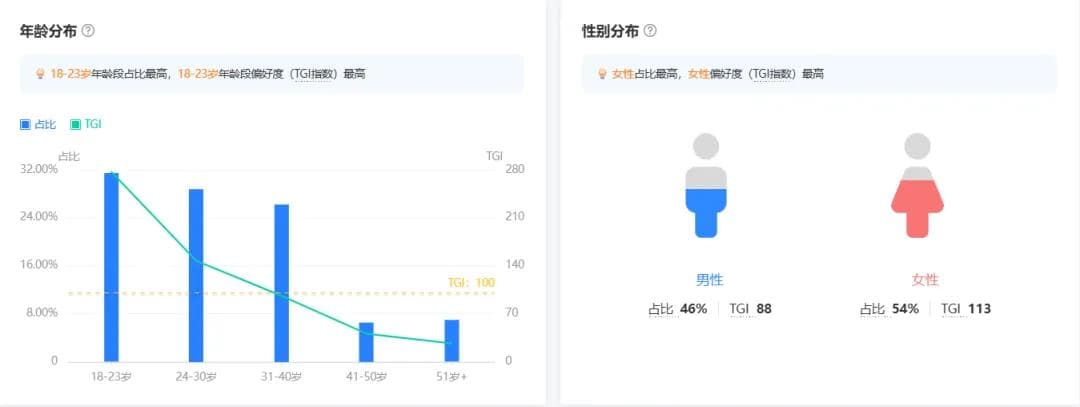This screenshot has width=1080, height=407.
Task: Toggle the TGI legend series
Action: [86, 125]
